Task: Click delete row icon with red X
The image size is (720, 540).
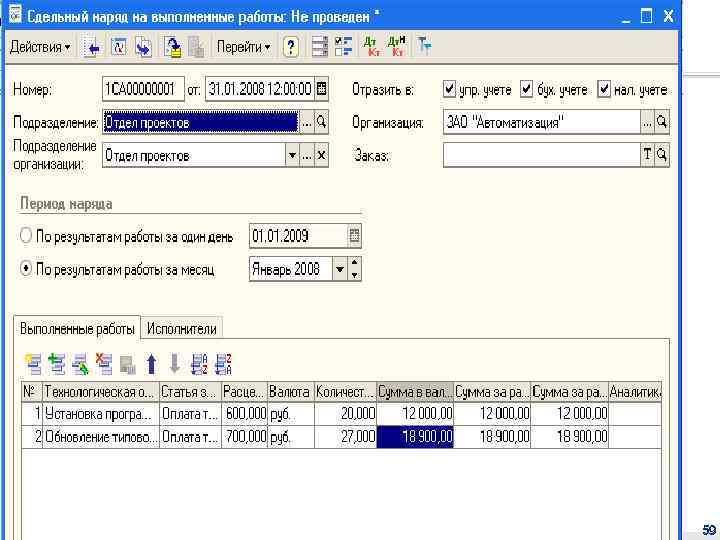Action: (104, 364)
